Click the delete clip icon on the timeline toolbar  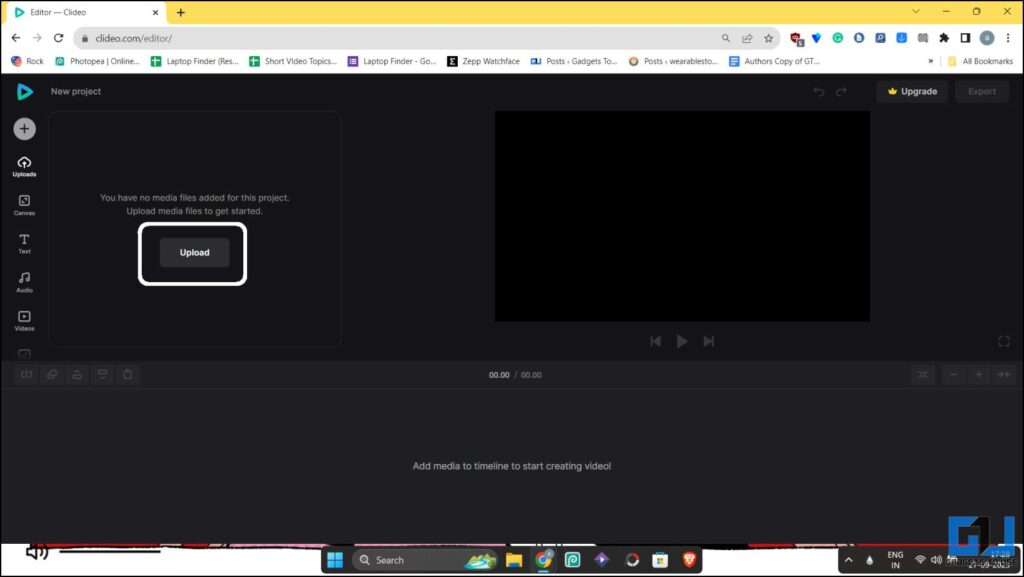tap(127, 374)
